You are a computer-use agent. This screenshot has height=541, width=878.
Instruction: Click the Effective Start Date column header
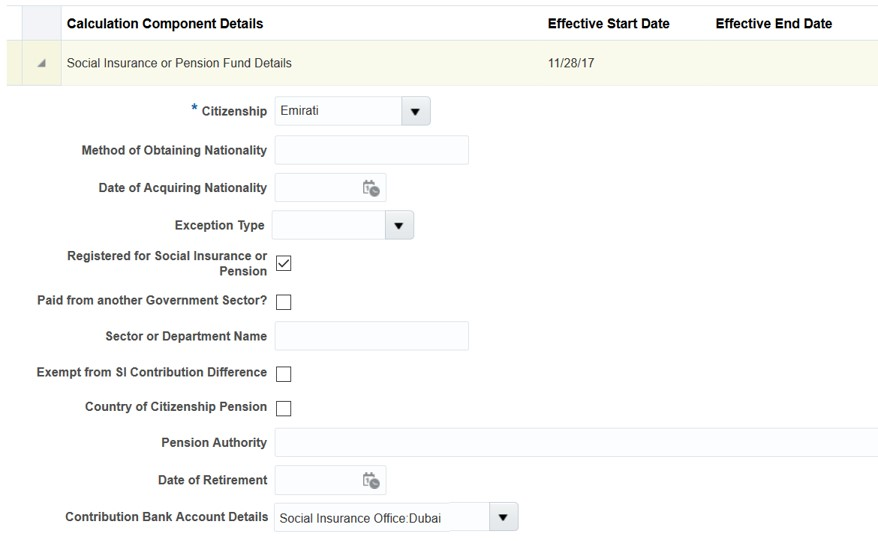click(608, 23)
